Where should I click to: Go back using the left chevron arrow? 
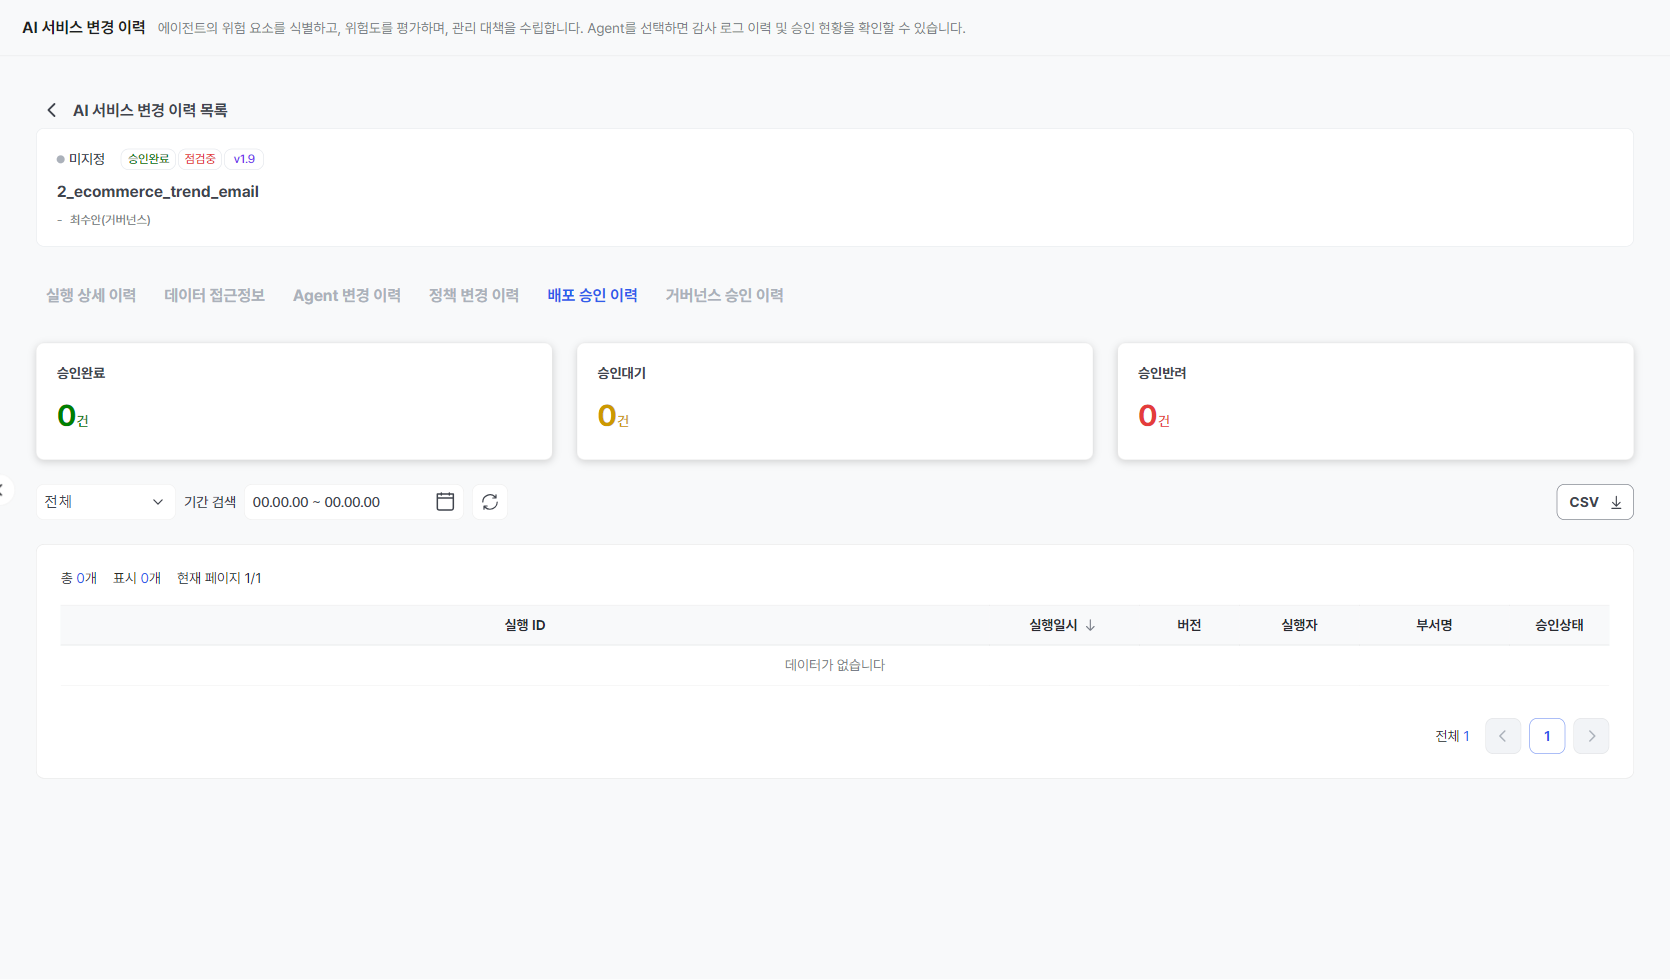52,110
